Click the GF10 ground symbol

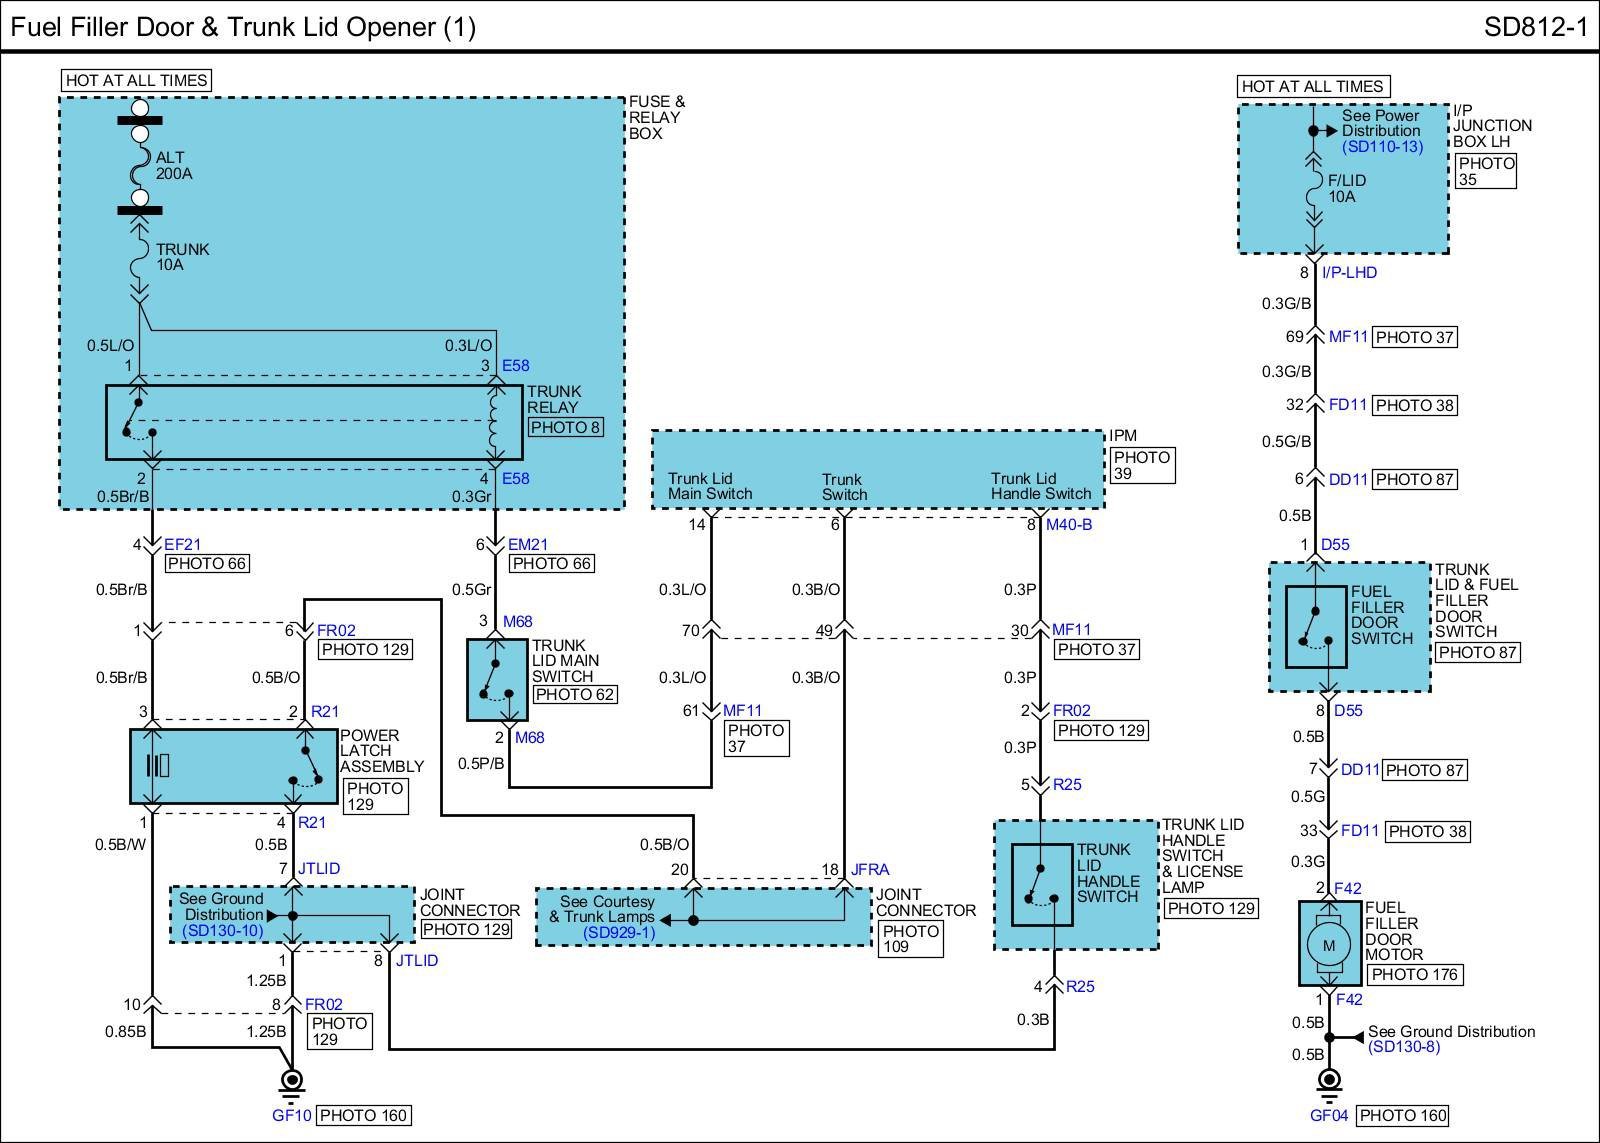292,1082
